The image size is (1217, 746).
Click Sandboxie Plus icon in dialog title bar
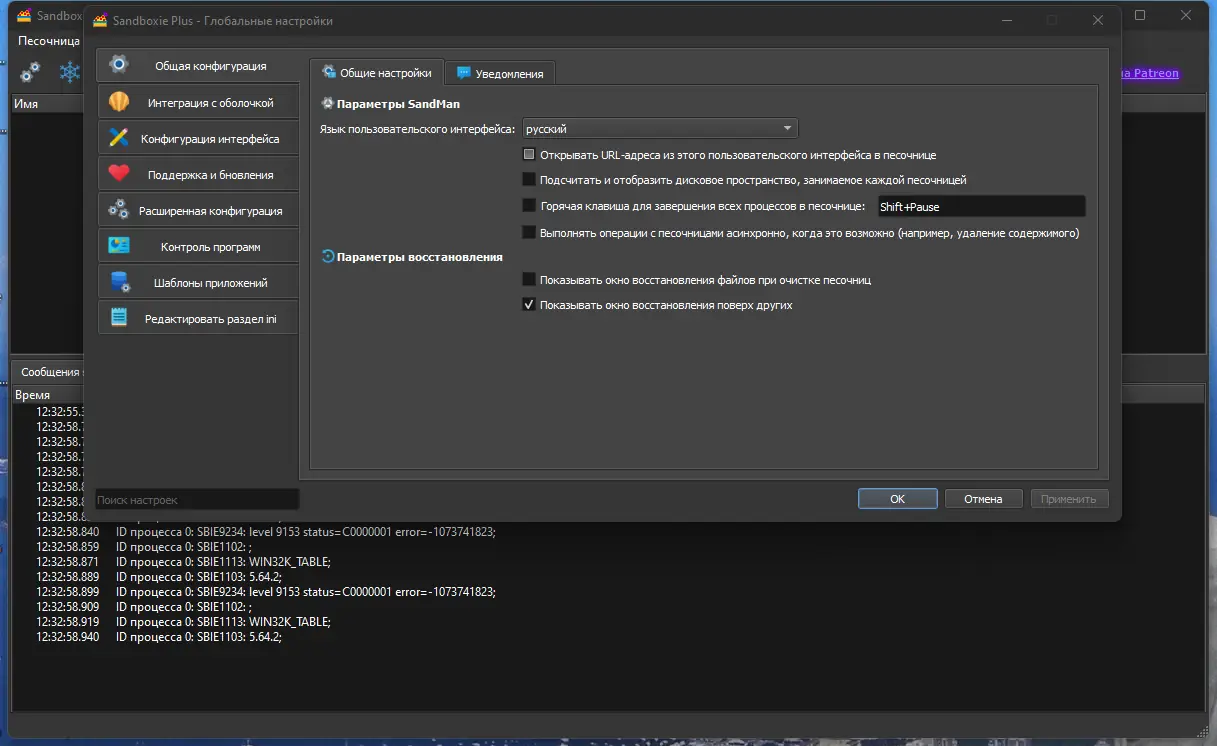point(100,20)
